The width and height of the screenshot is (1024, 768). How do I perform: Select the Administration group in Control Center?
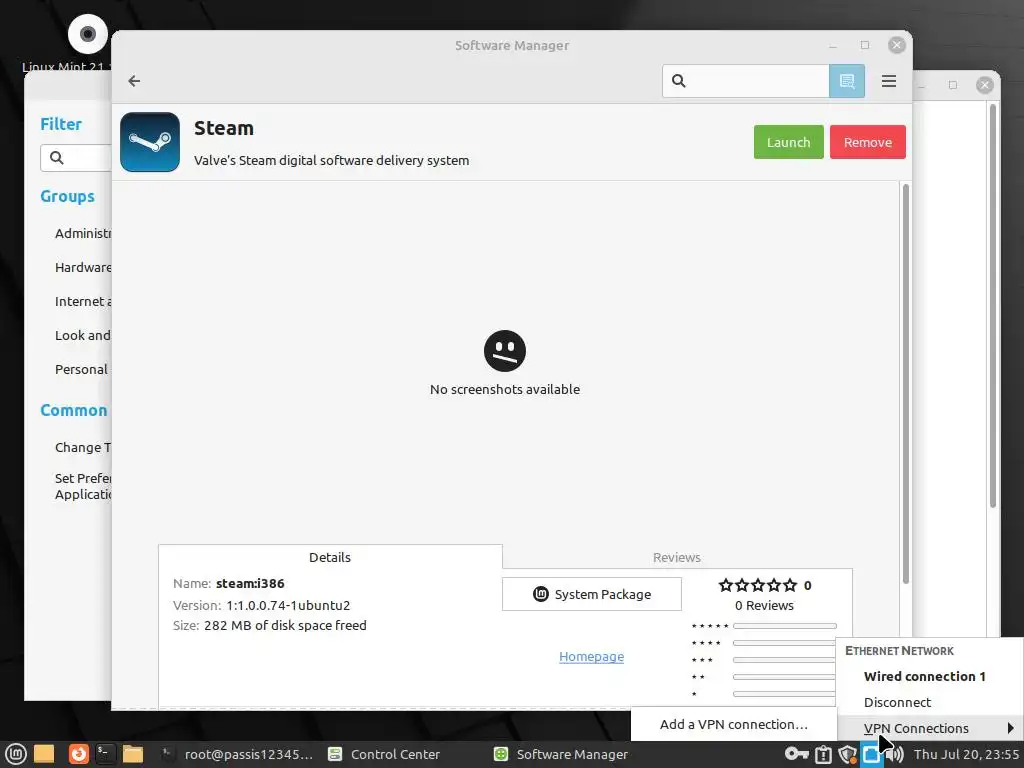[x=83, y=234]
